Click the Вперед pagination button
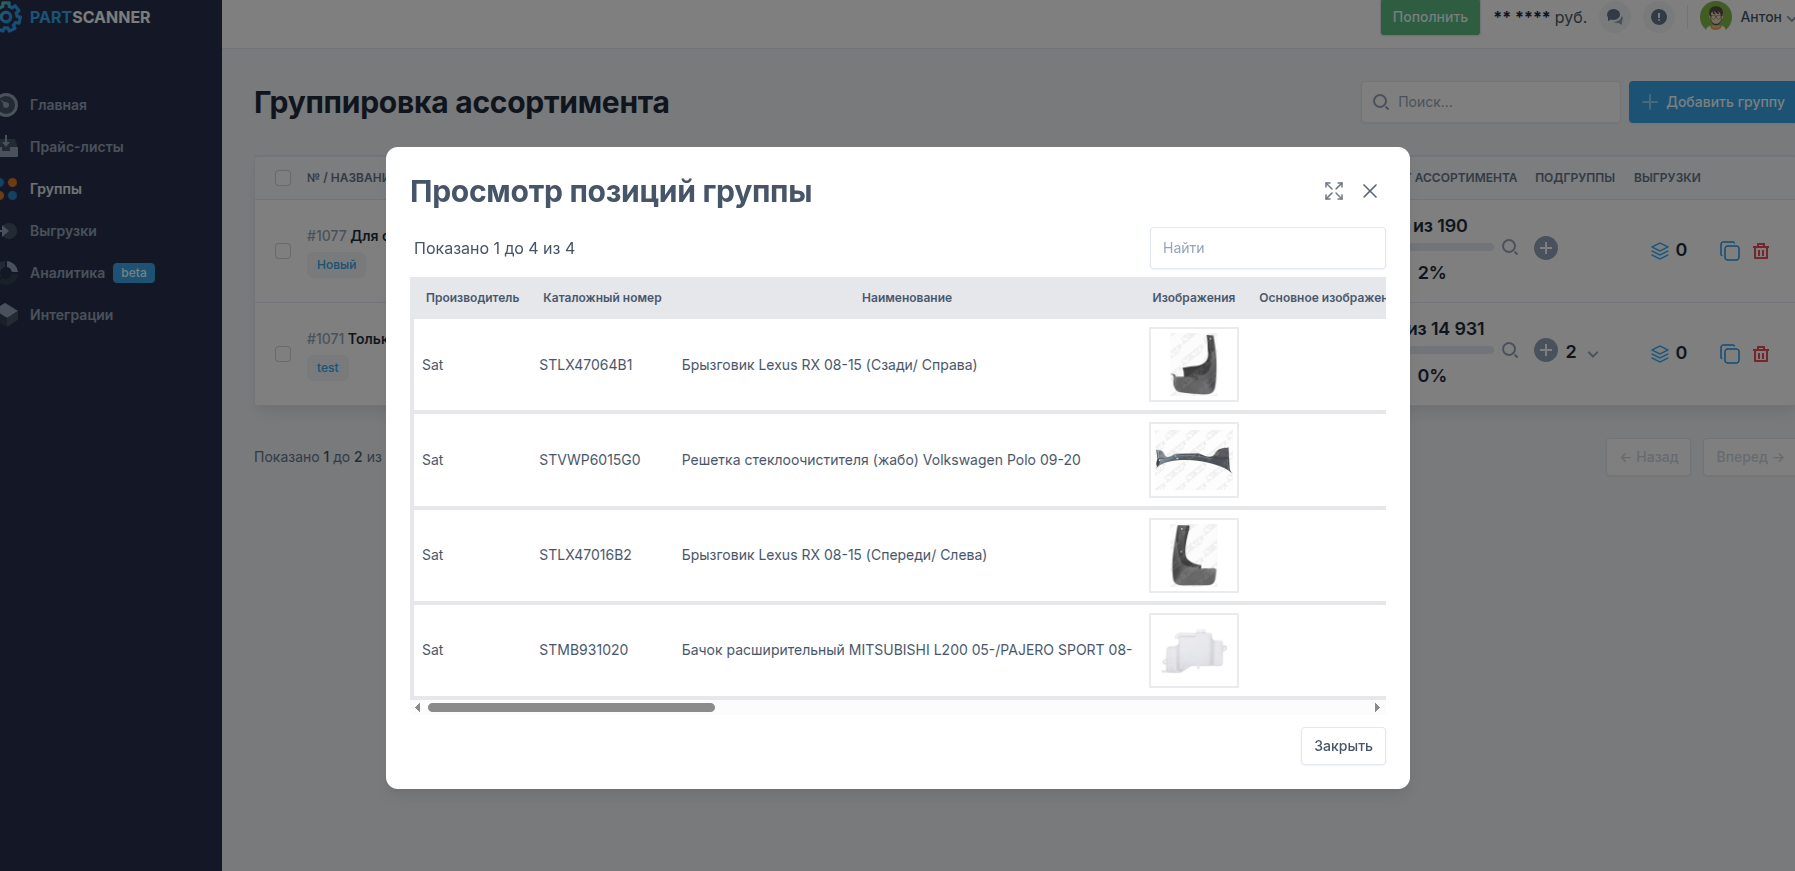This screenshot has width=1795, height=871. point(1749,457)
